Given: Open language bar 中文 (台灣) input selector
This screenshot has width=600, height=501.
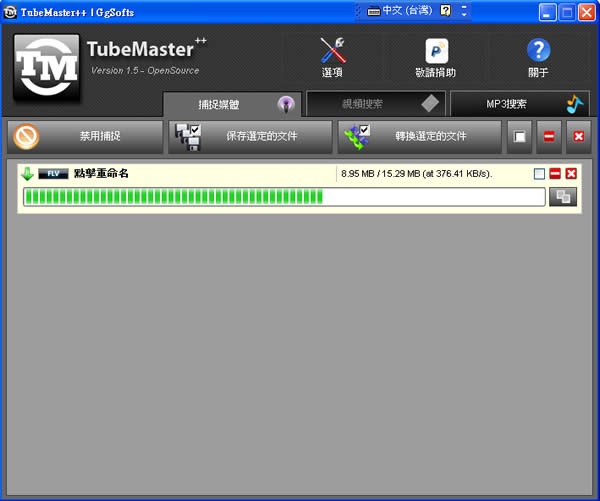Looking at the screenshot, I should (x=400, y=10).
